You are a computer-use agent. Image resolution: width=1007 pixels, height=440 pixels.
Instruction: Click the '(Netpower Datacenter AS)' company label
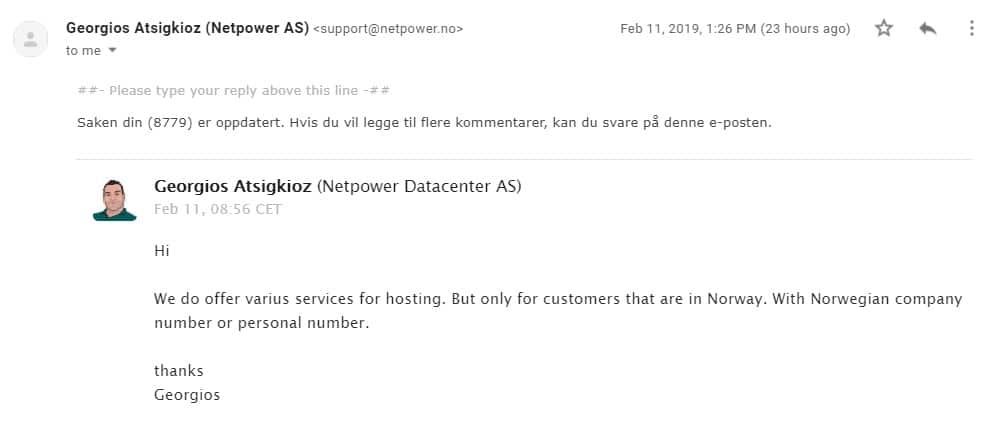419,187
